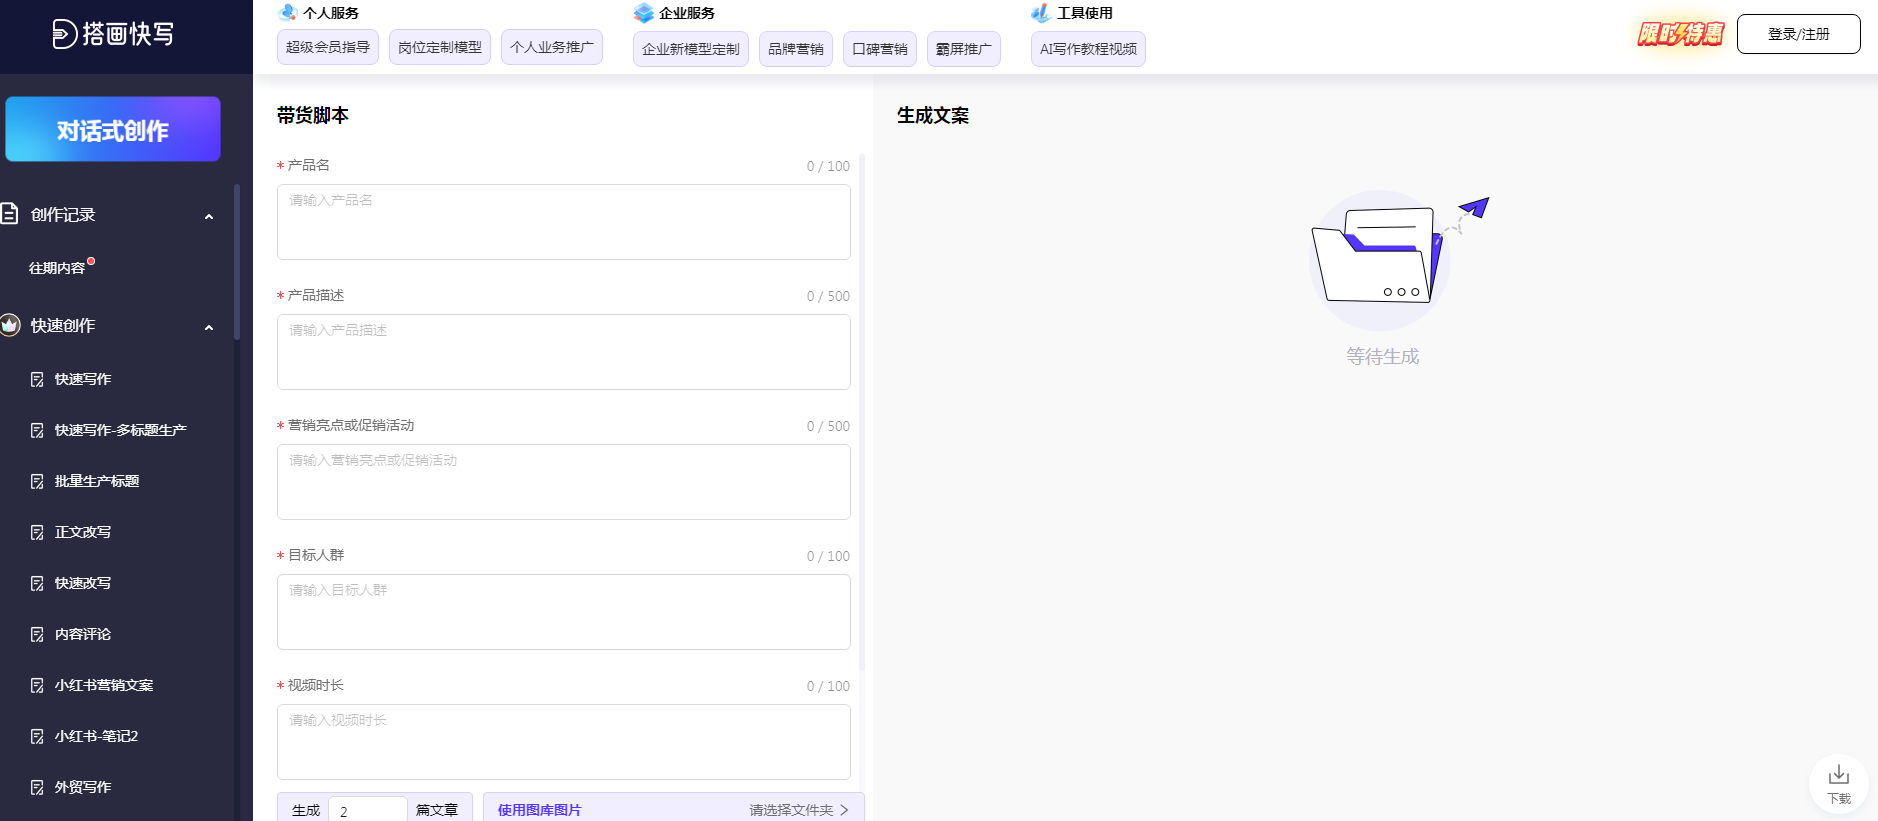The width and height of the screenshot is (1878, 821).
Task: Click the 搭画快写 logo icon
Action: click(65, 34)
